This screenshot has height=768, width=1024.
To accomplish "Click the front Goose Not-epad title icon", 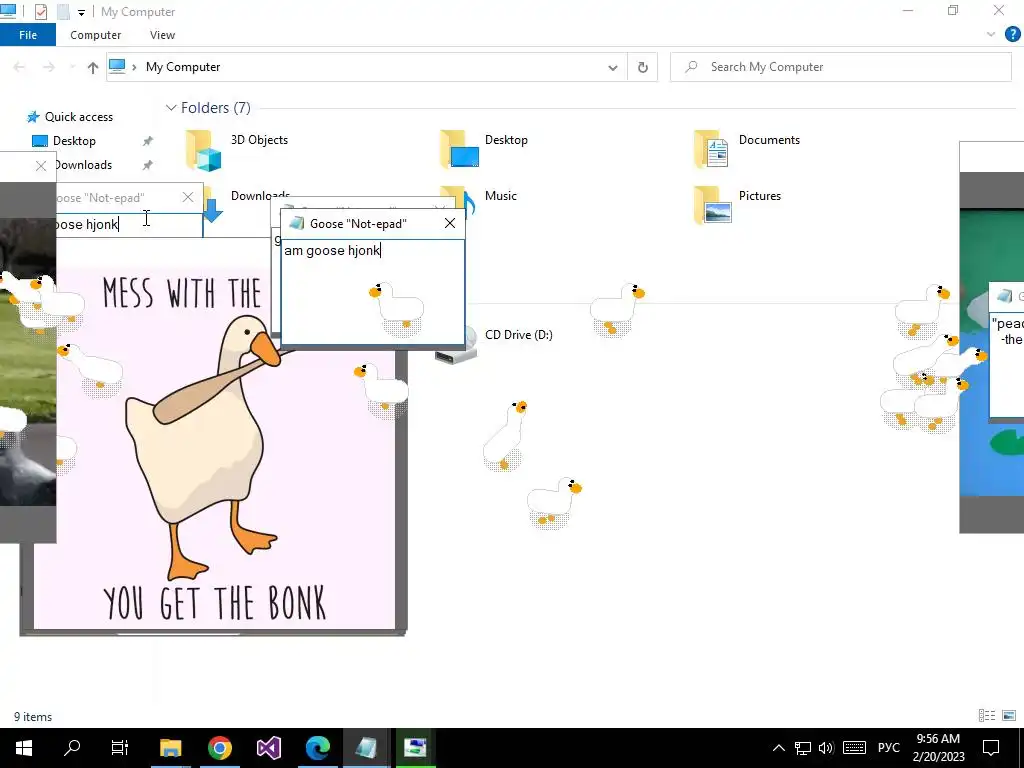I will [297, 223].
